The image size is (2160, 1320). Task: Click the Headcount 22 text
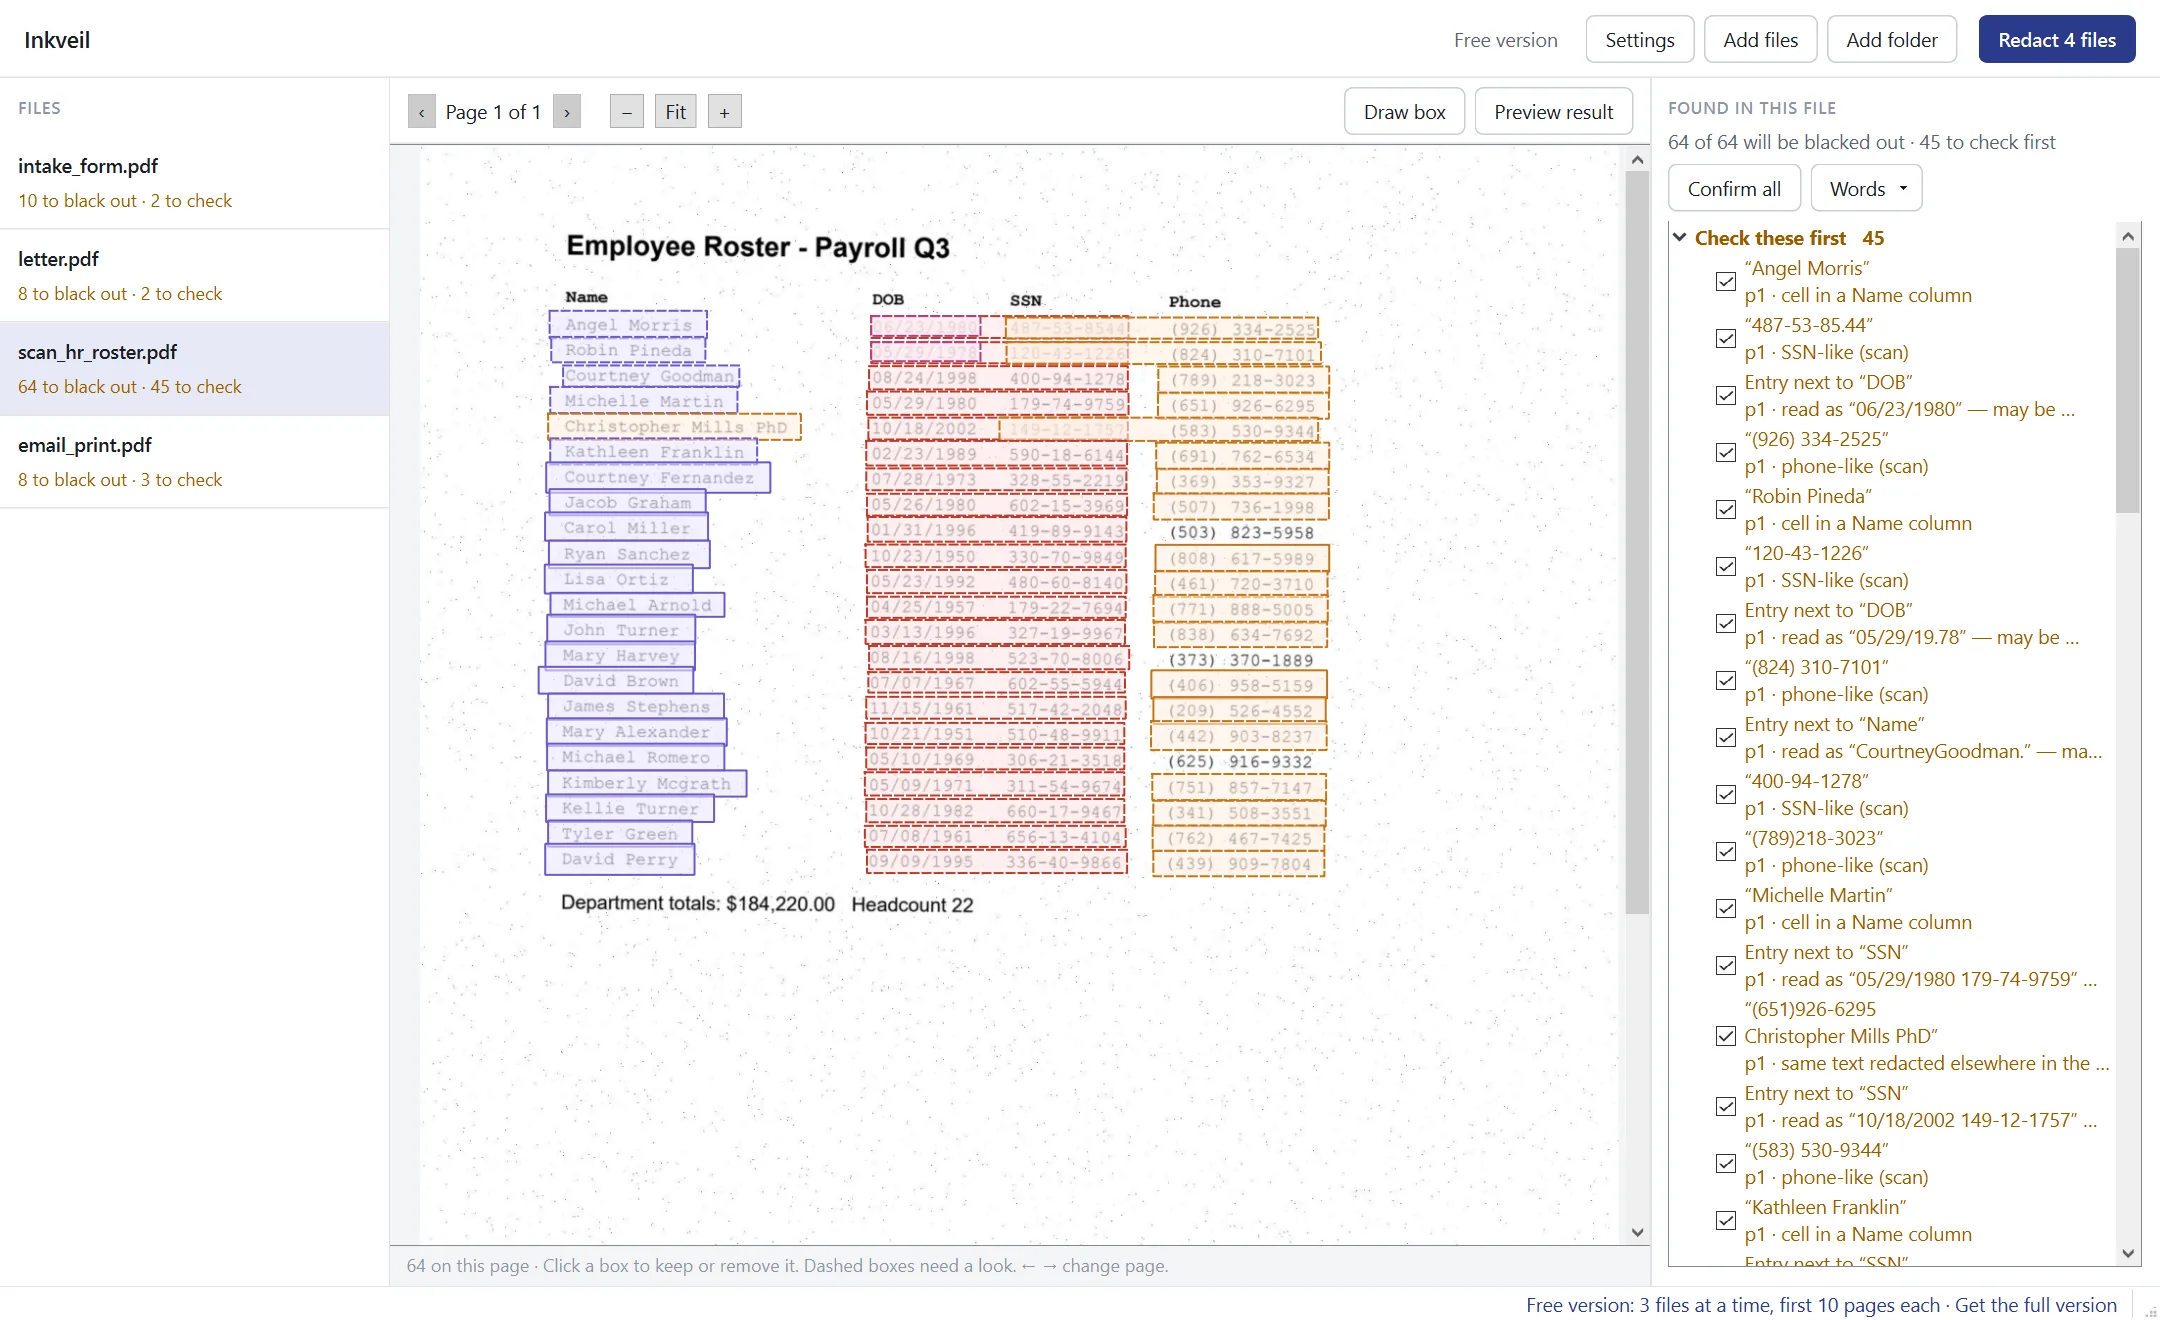click(912, 905)
